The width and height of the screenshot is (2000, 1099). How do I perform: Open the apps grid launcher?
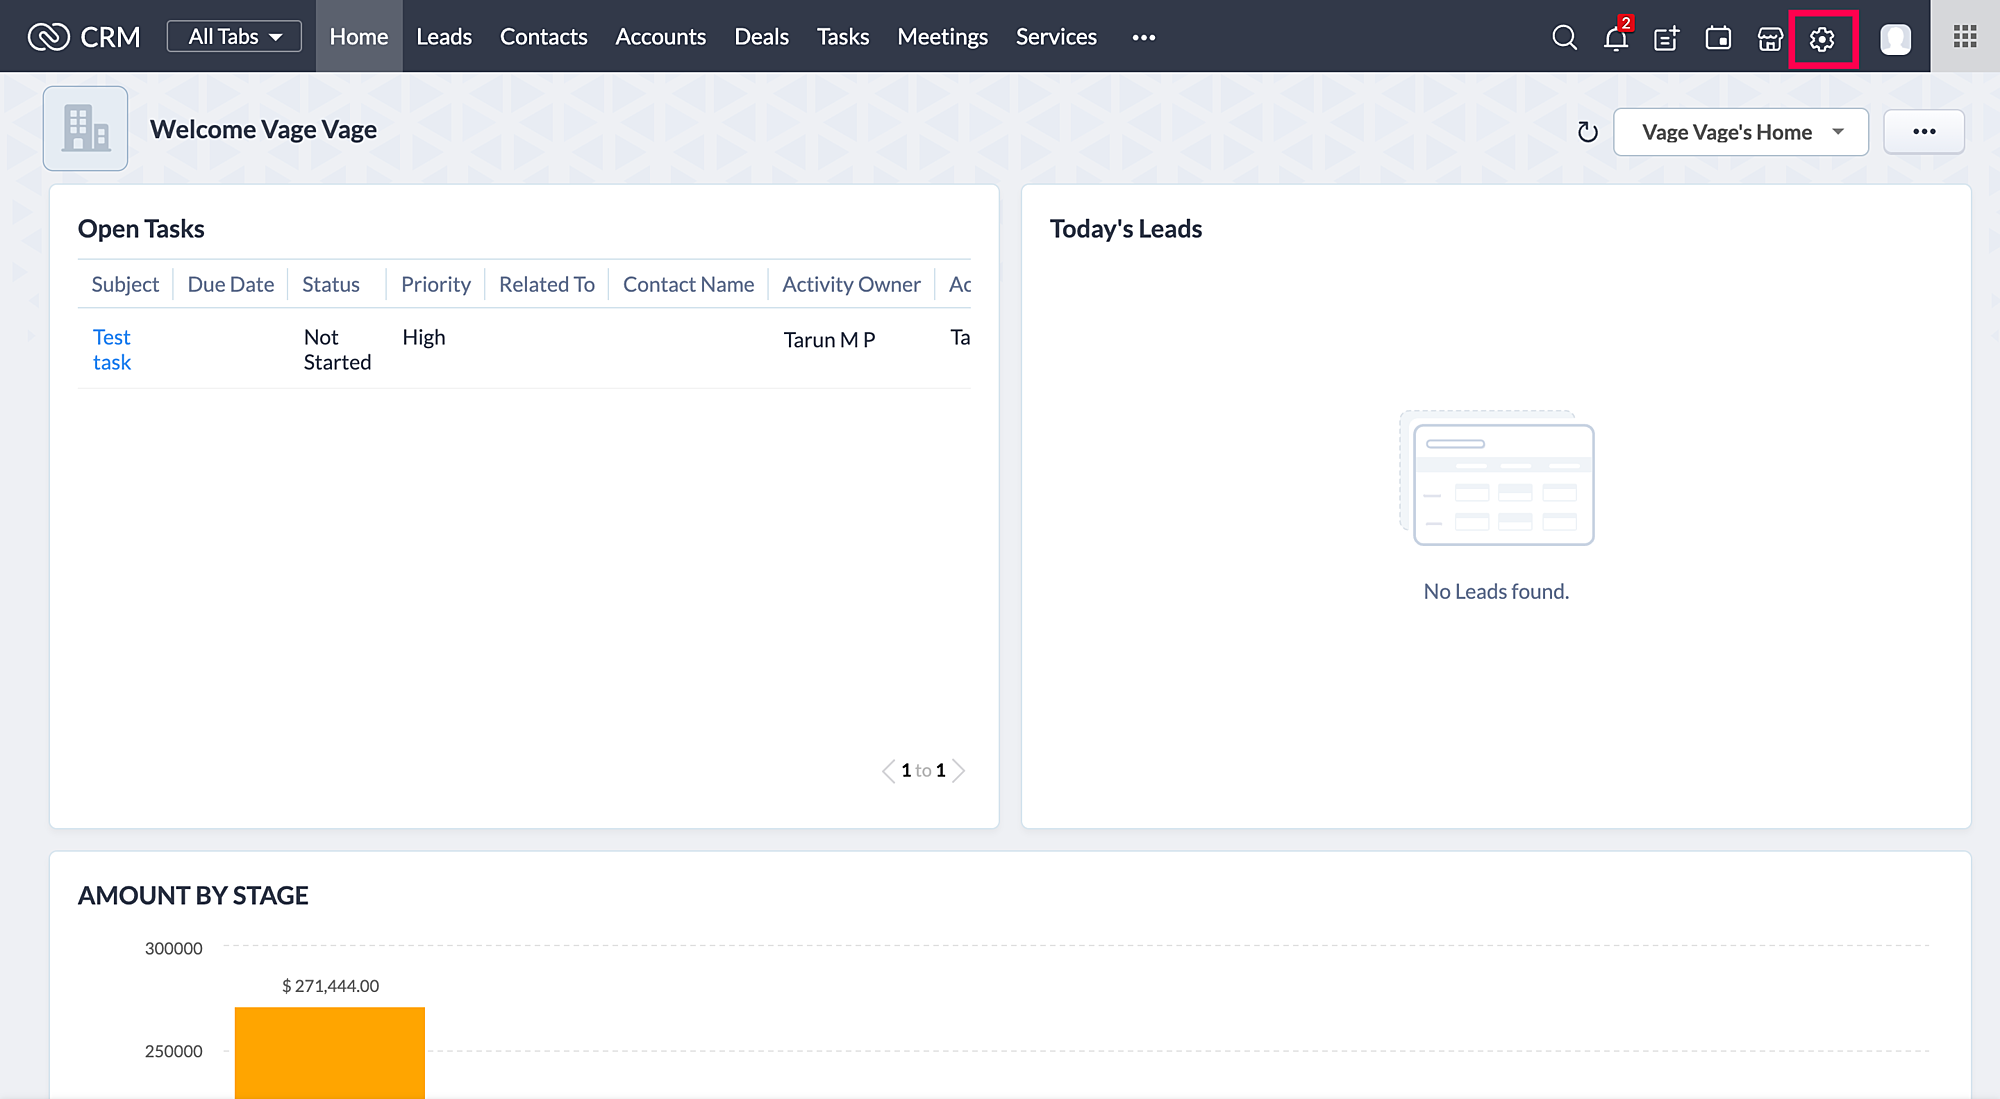click(x=1965, y=37)
